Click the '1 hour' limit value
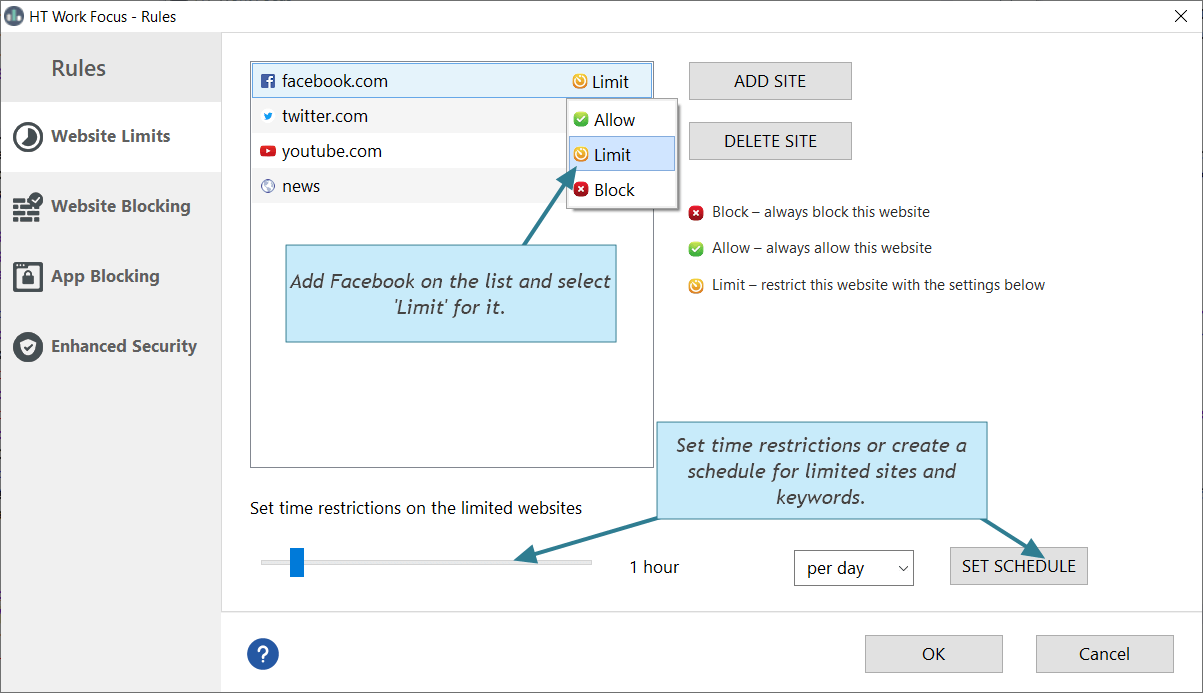 click(654, 567)
